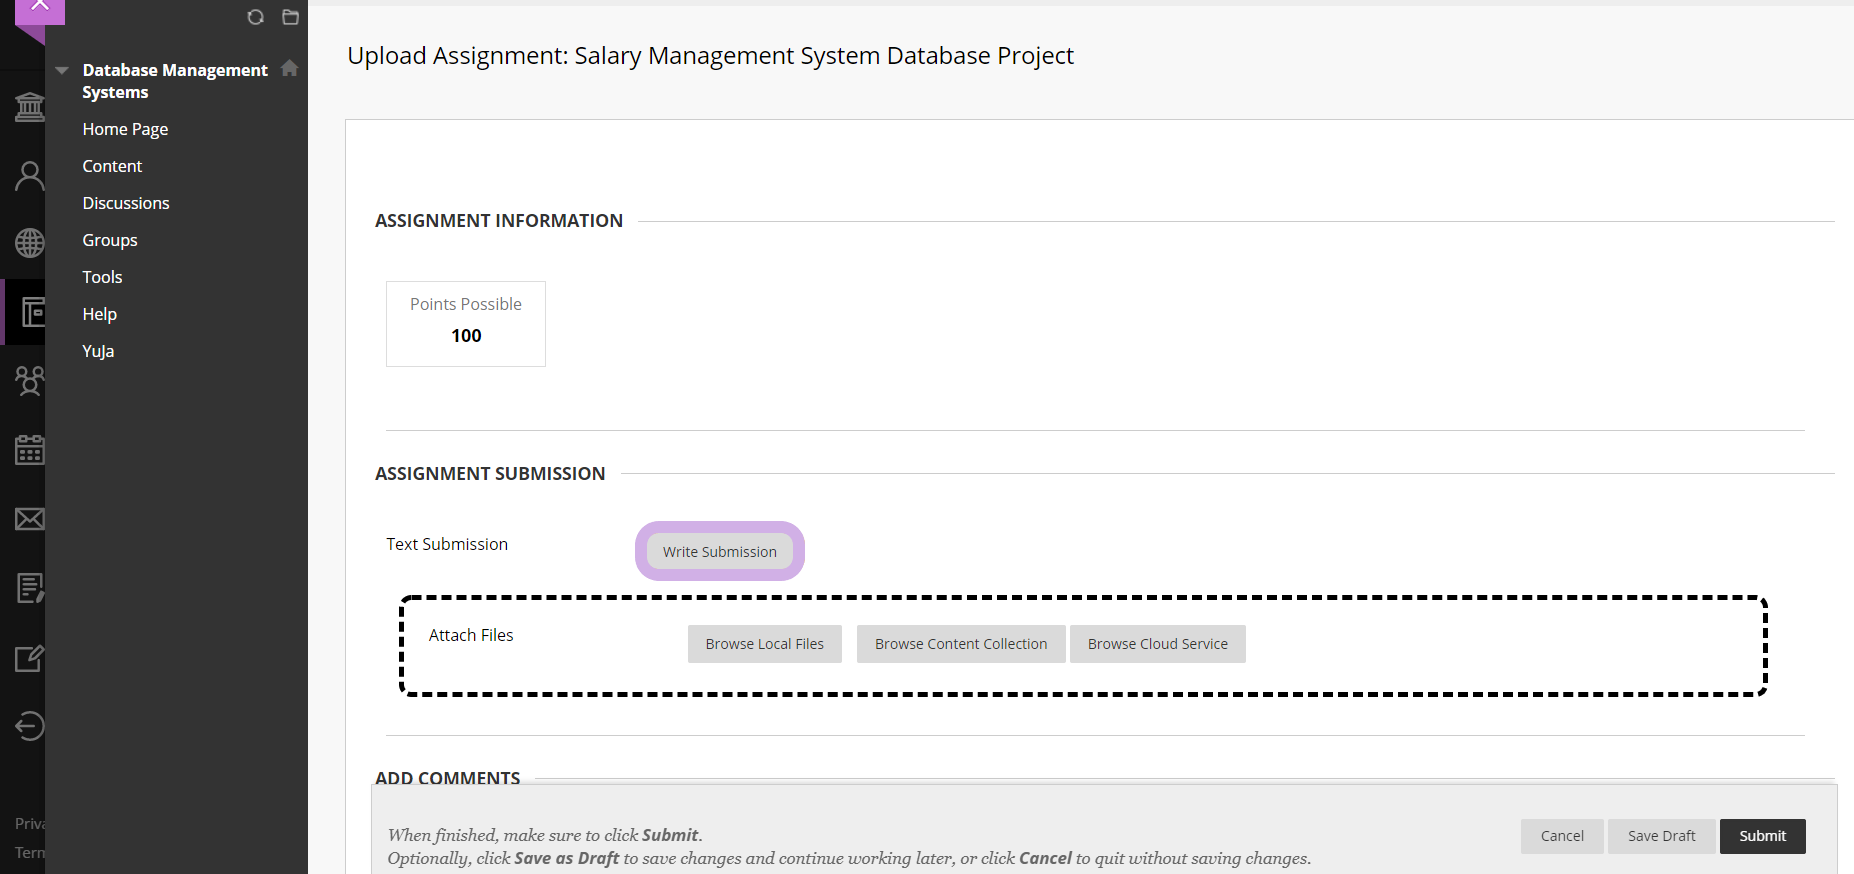Viewport: 1854px width, 874px height.
Task: Open the Organizations people icon
Action: pyautogui.click(x=29, y=381)
